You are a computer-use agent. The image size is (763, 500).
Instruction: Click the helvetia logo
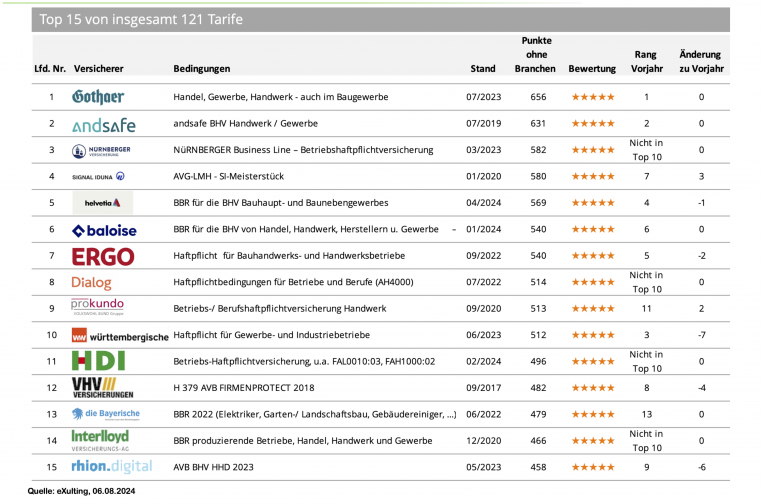pyautogui.click(x=102, y=203)
